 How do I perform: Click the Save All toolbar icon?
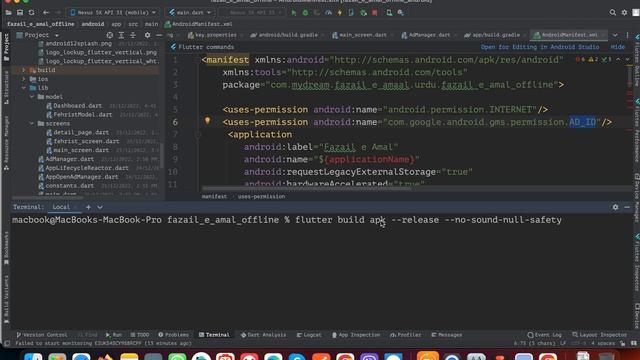pyautogui.click(x=20, y=13)
